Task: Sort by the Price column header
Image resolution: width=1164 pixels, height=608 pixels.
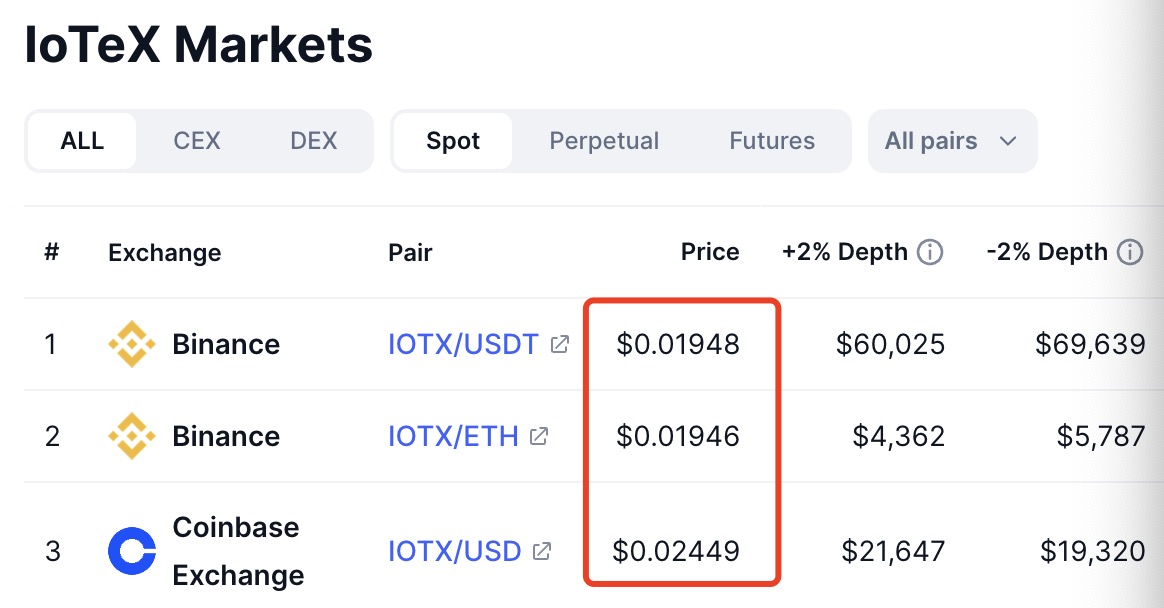Action: tap(710, 252)
